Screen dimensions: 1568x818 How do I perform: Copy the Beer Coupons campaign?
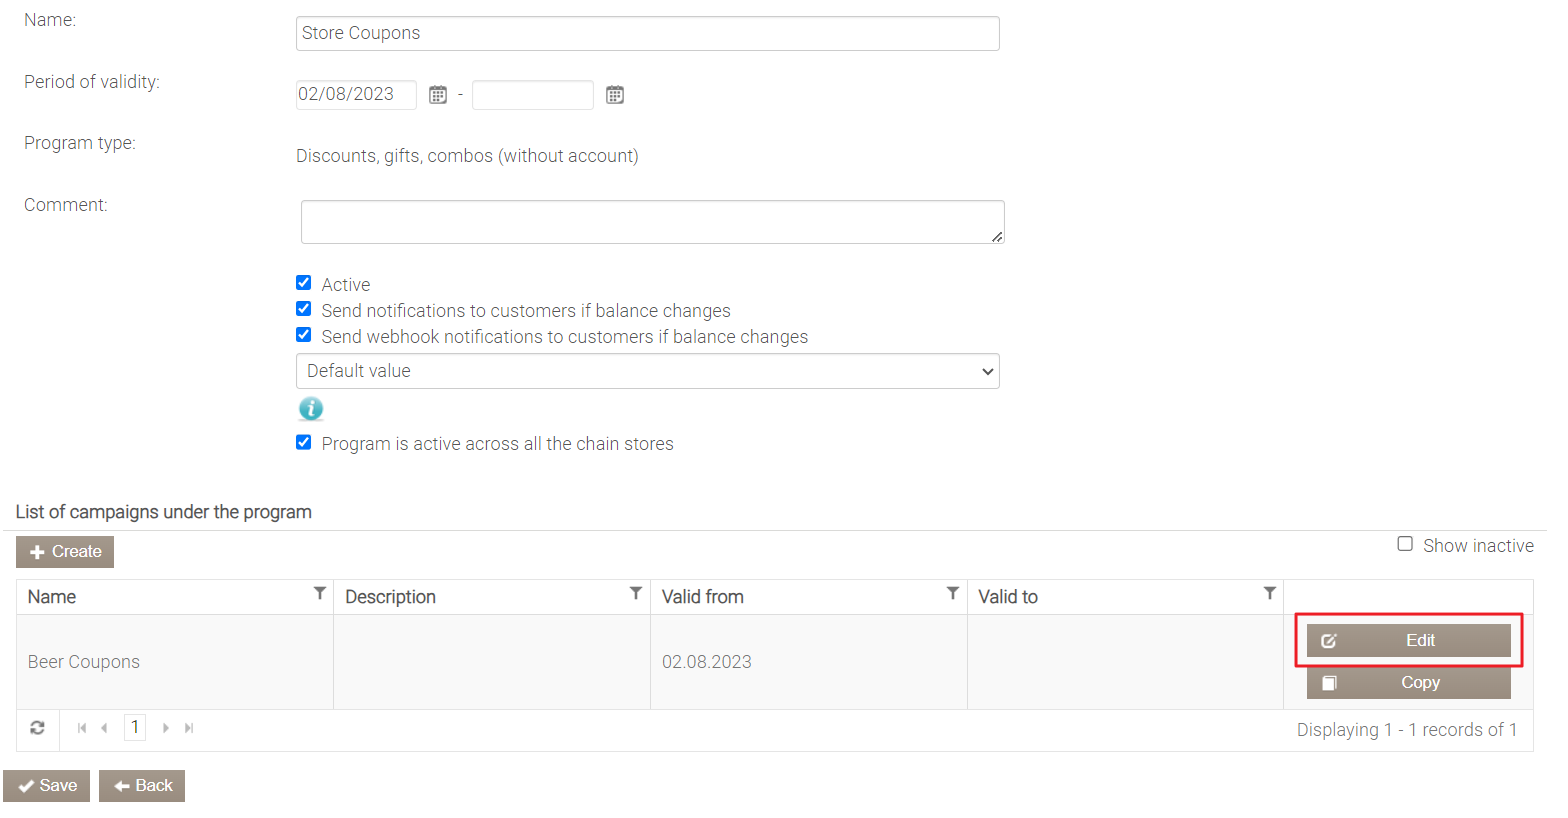click(x=1408, y=683)
